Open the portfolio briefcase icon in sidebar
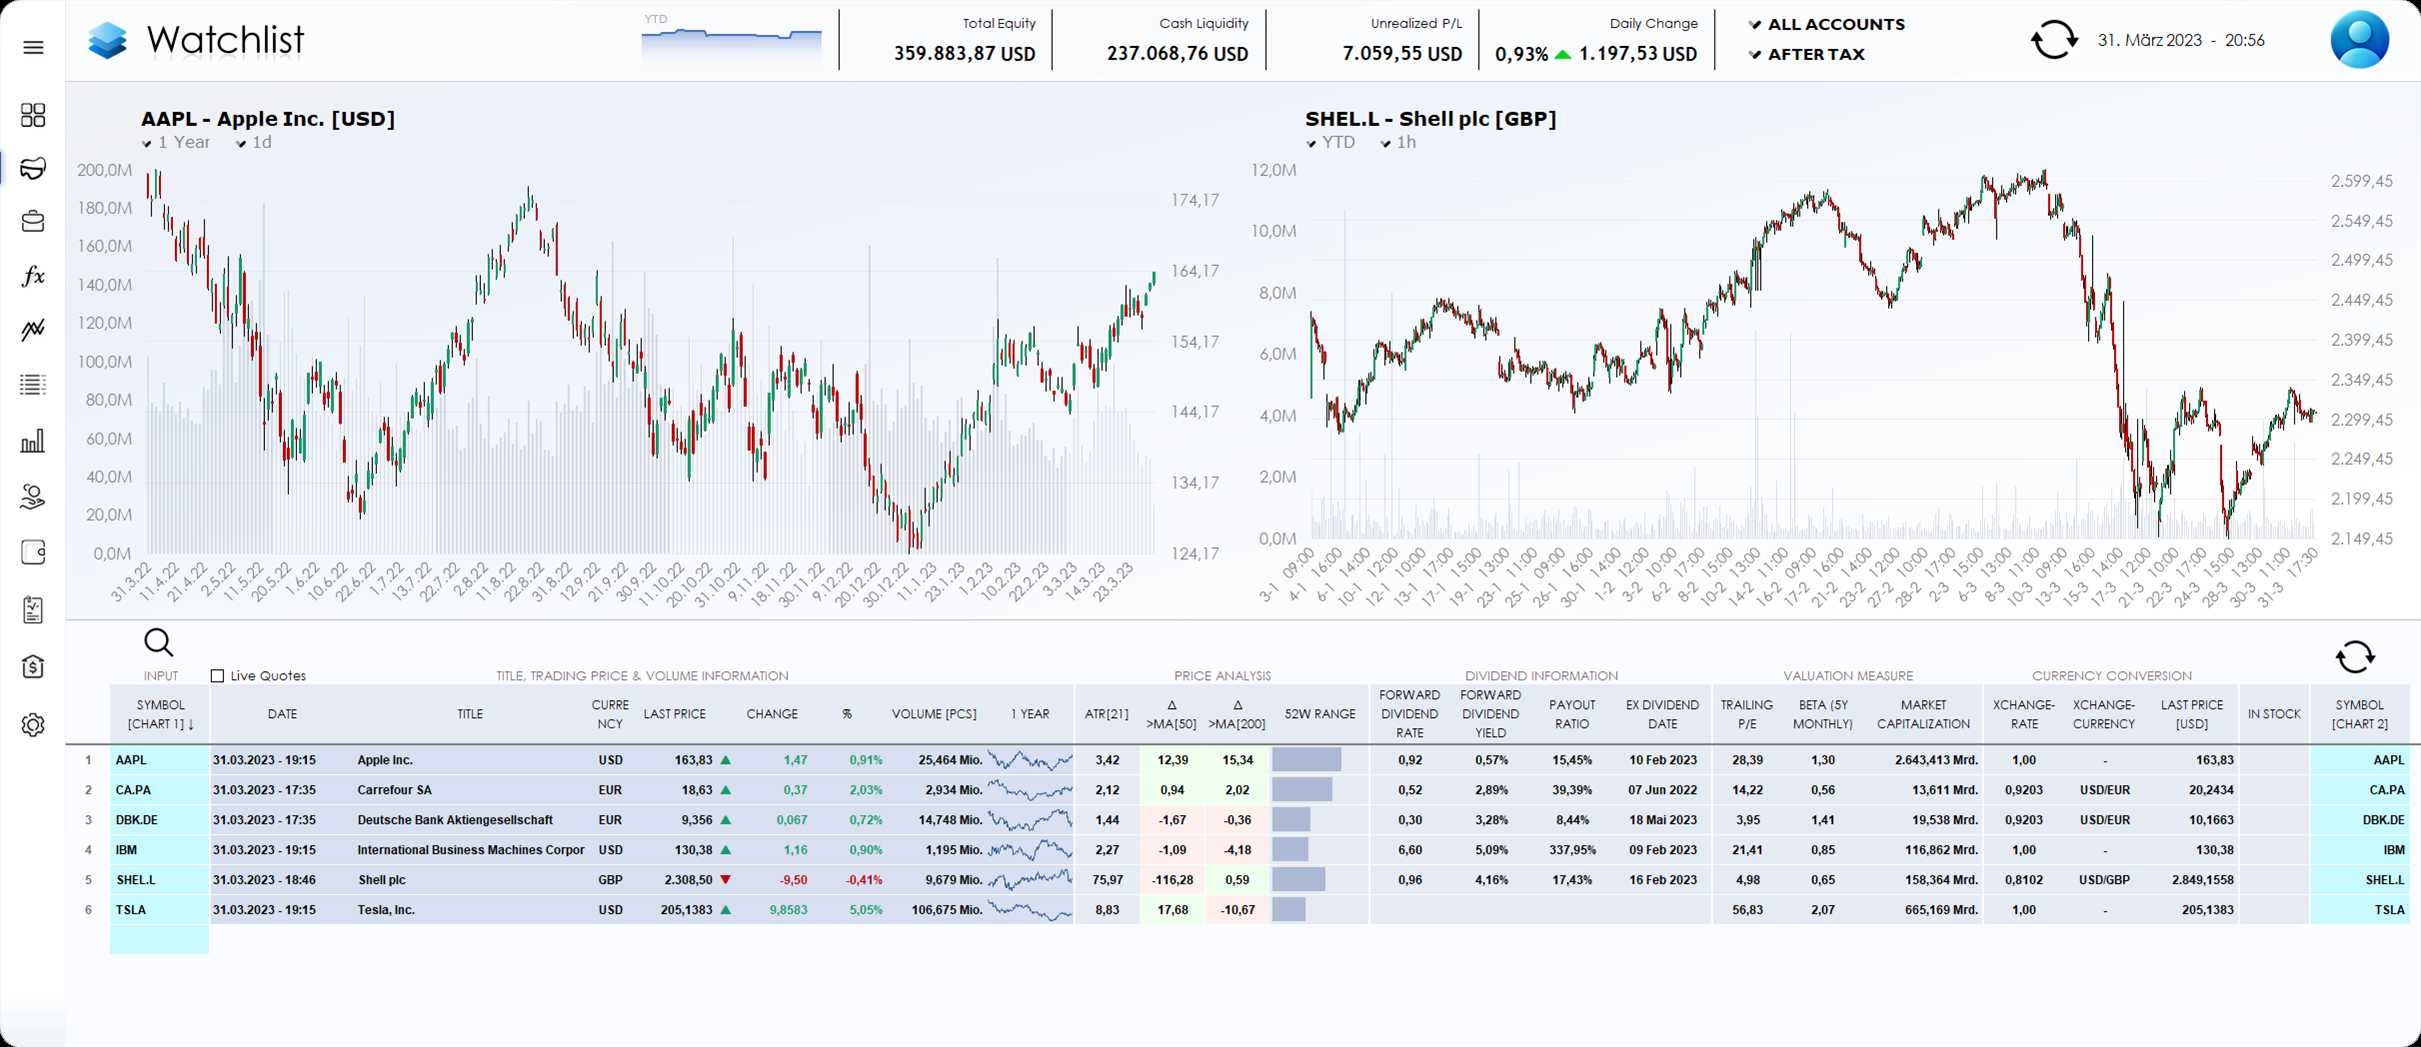The image size is (2421, 1047). pyautogui.click(x=33, y=221)
